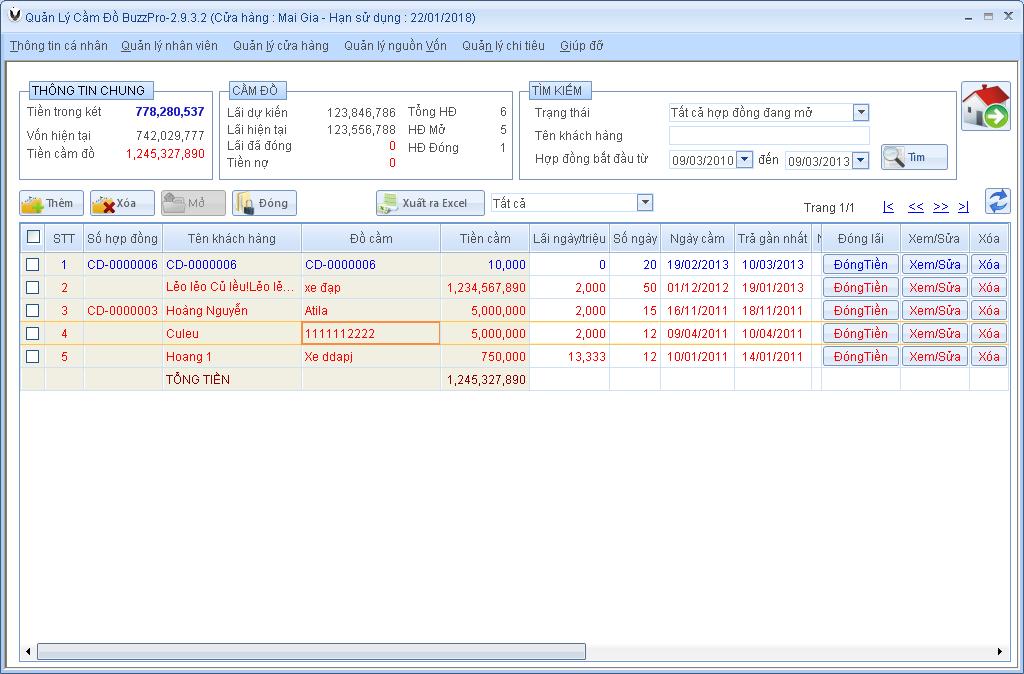Screen dimensions: 1024x674
Task: Click the Đóng locked-folder button
Action: (264, 203)
